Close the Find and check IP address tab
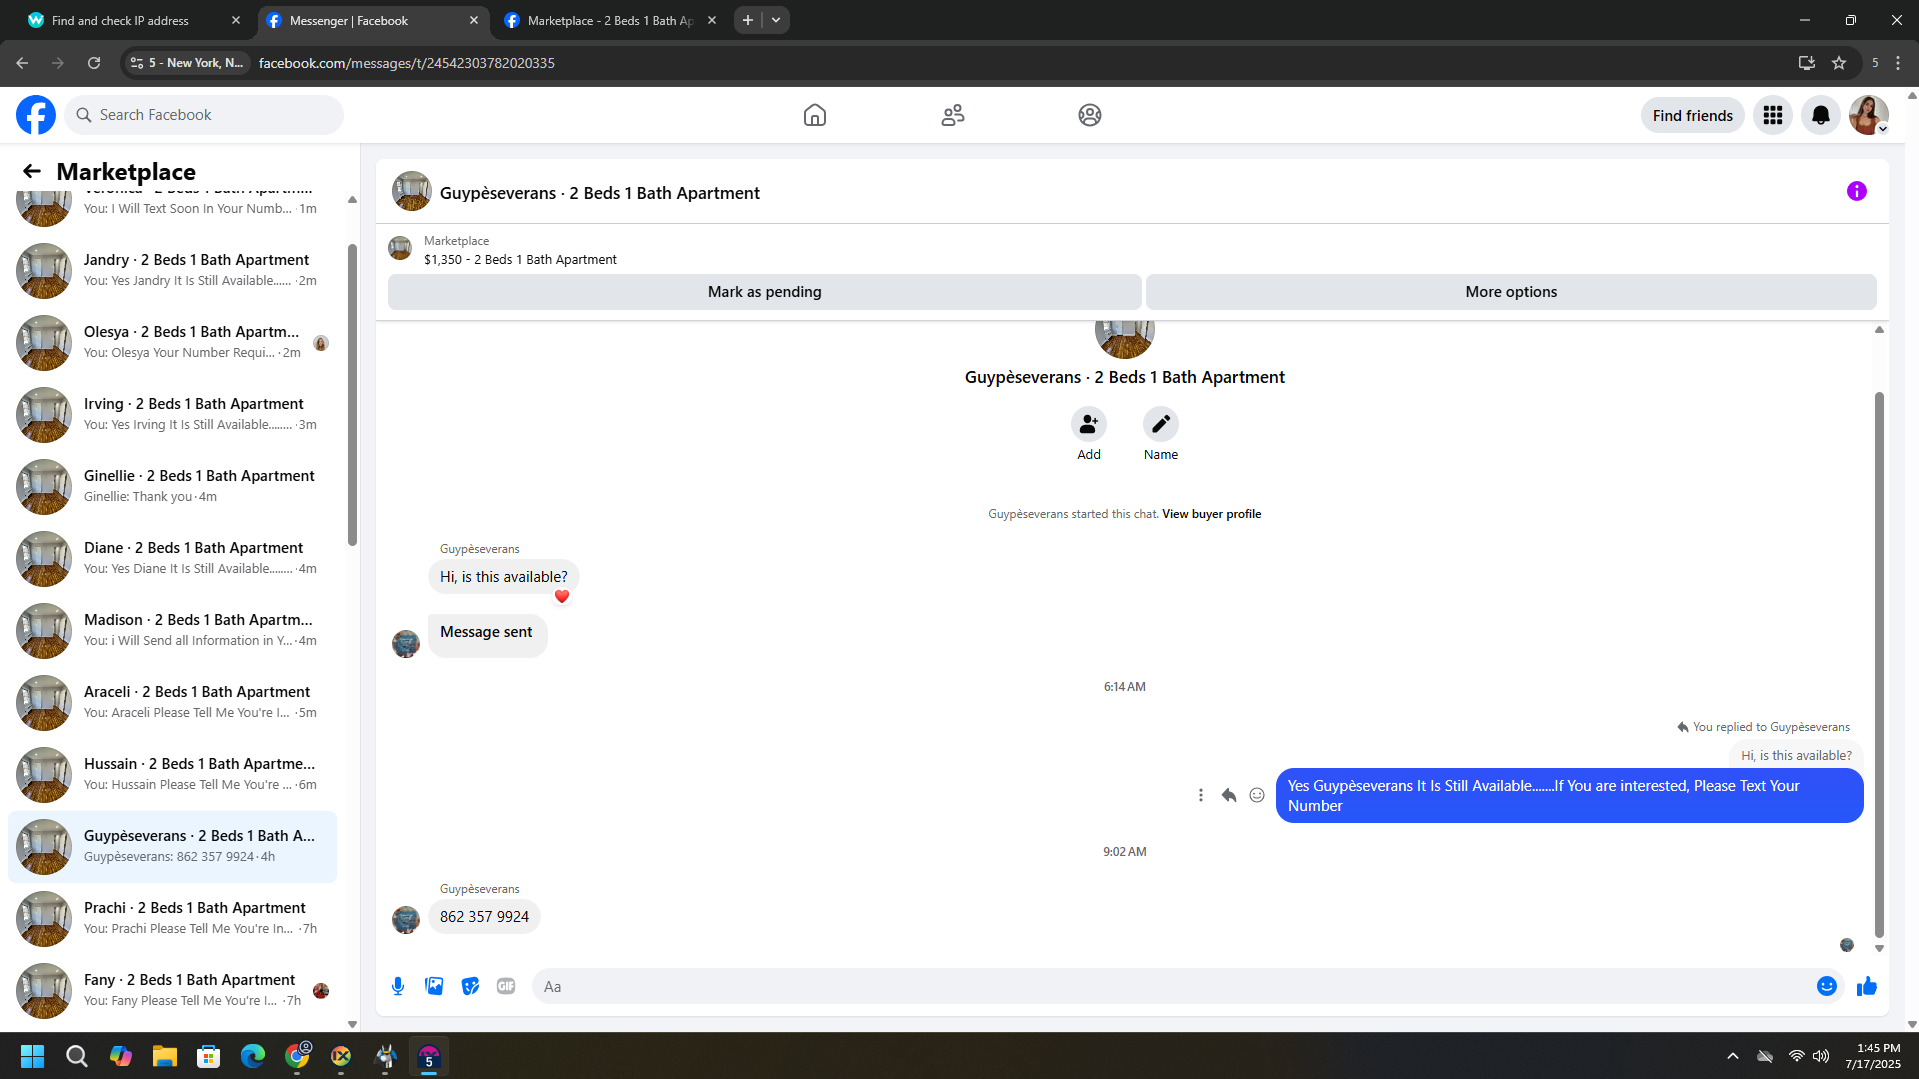1919x1079 pixels. [x=236, y=20]
